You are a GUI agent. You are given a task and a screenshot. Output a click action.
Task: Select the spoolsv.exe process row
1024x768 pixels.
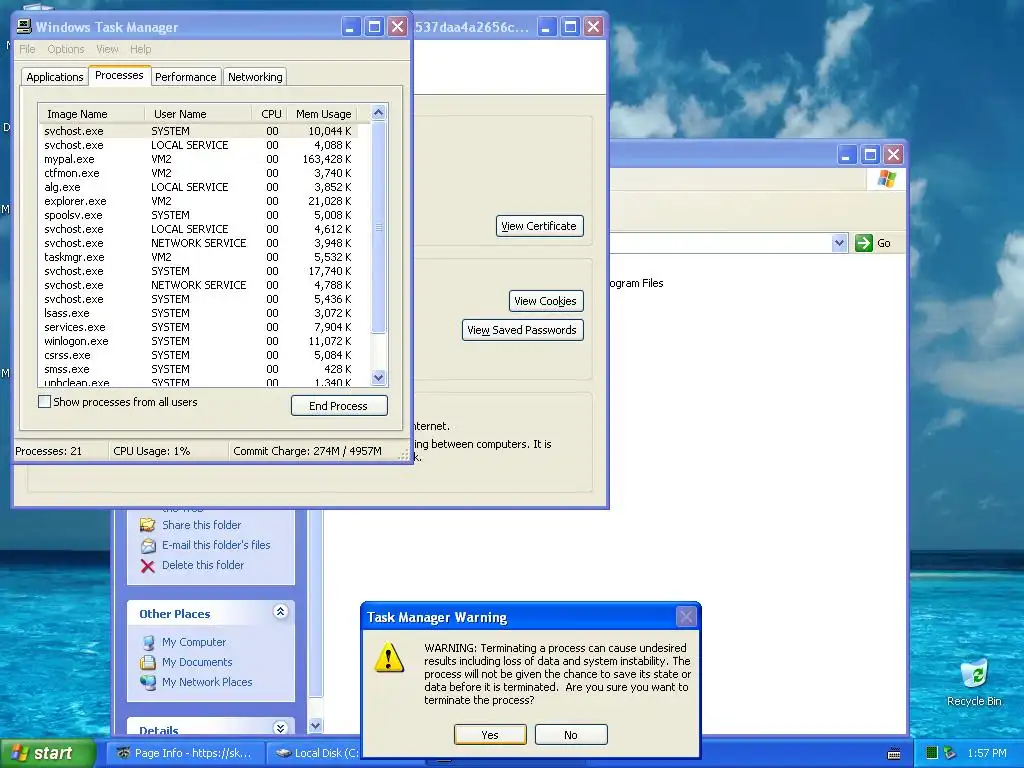pos(199,216)
